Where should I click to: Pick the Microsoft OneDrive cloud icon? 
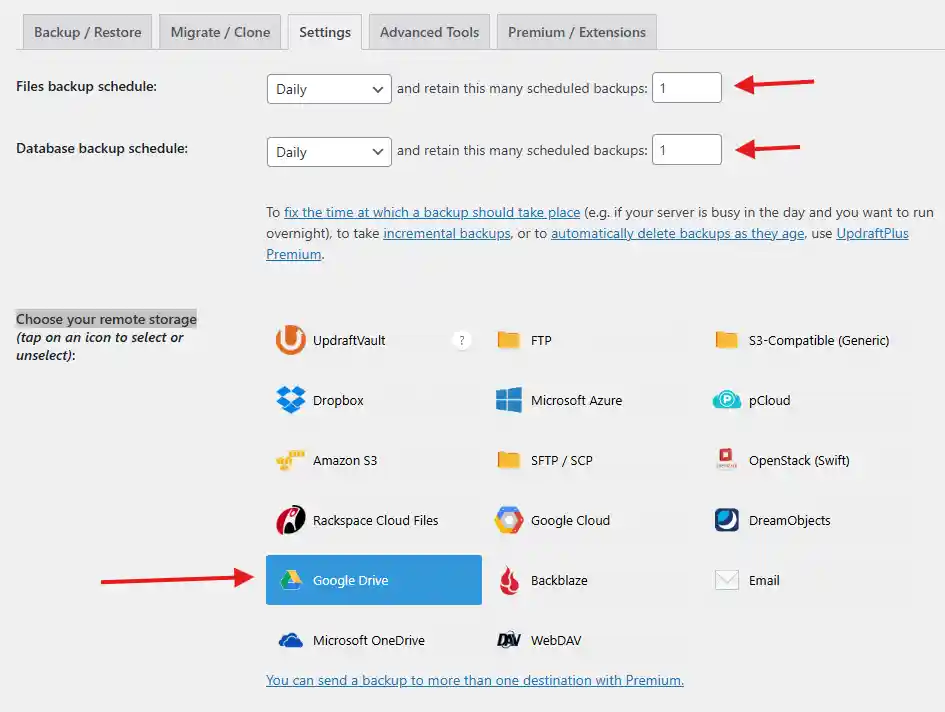(x=290, y=640)
